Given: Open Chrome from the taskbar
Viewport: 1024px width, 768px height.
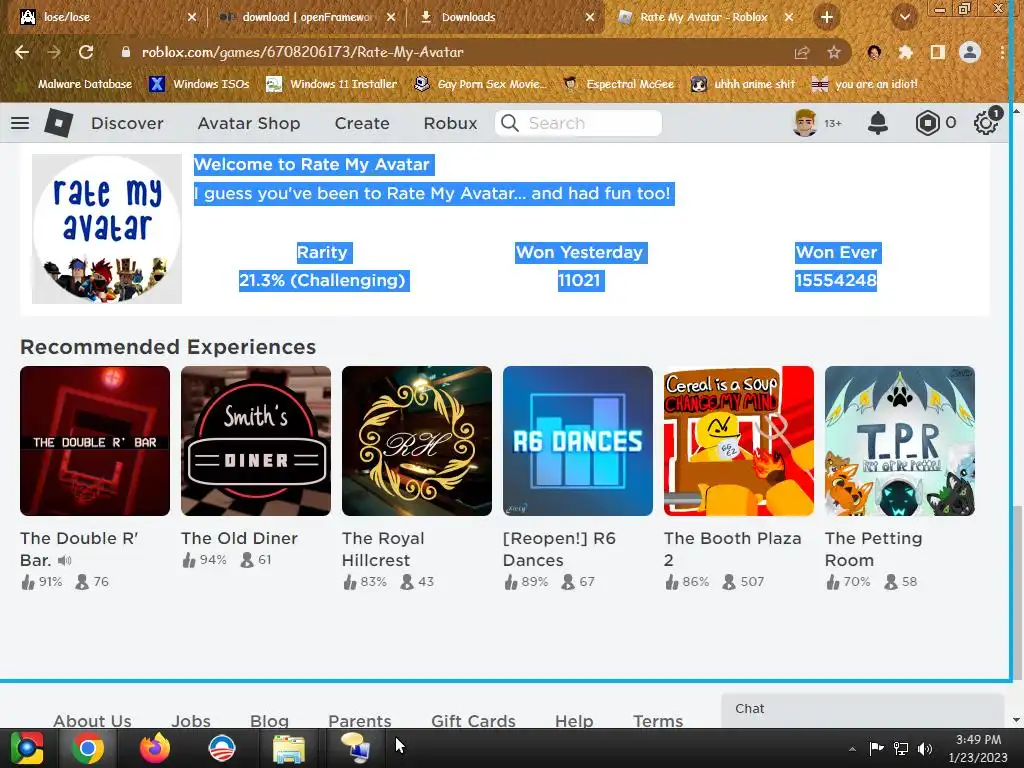Looking at the screenshot, I should (88, 748).
